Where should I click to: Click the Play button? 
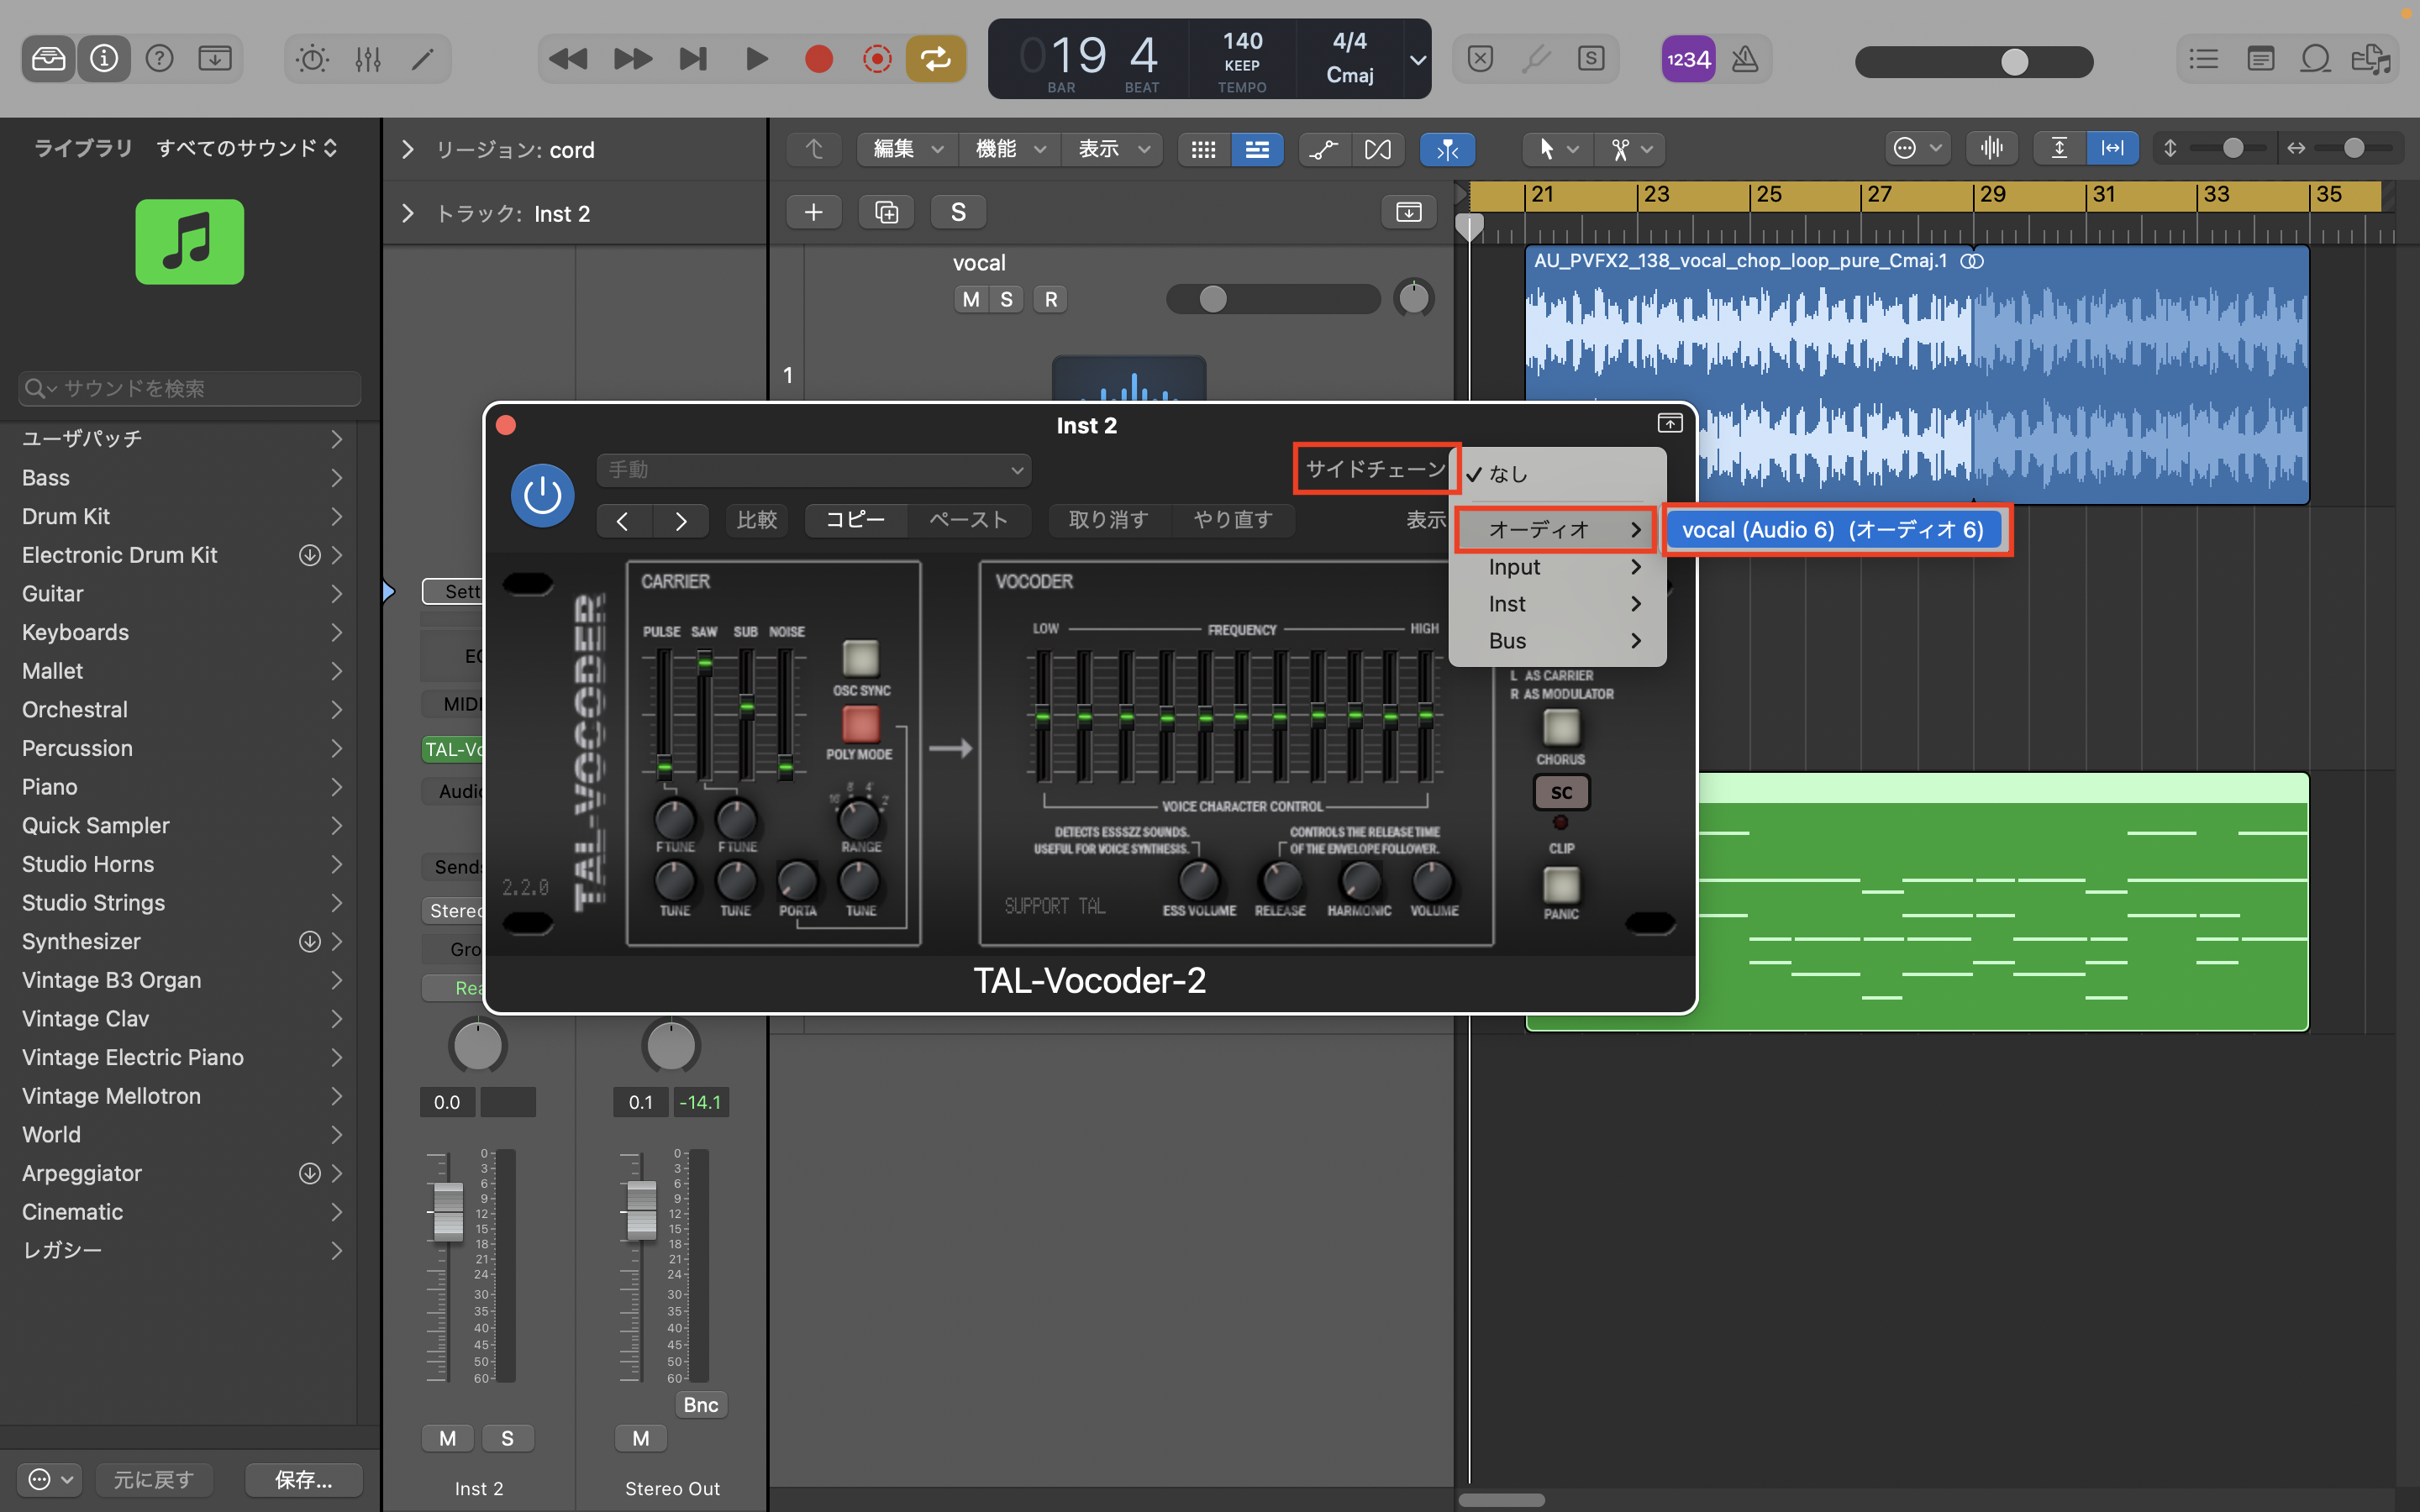(x=757, y=59)
